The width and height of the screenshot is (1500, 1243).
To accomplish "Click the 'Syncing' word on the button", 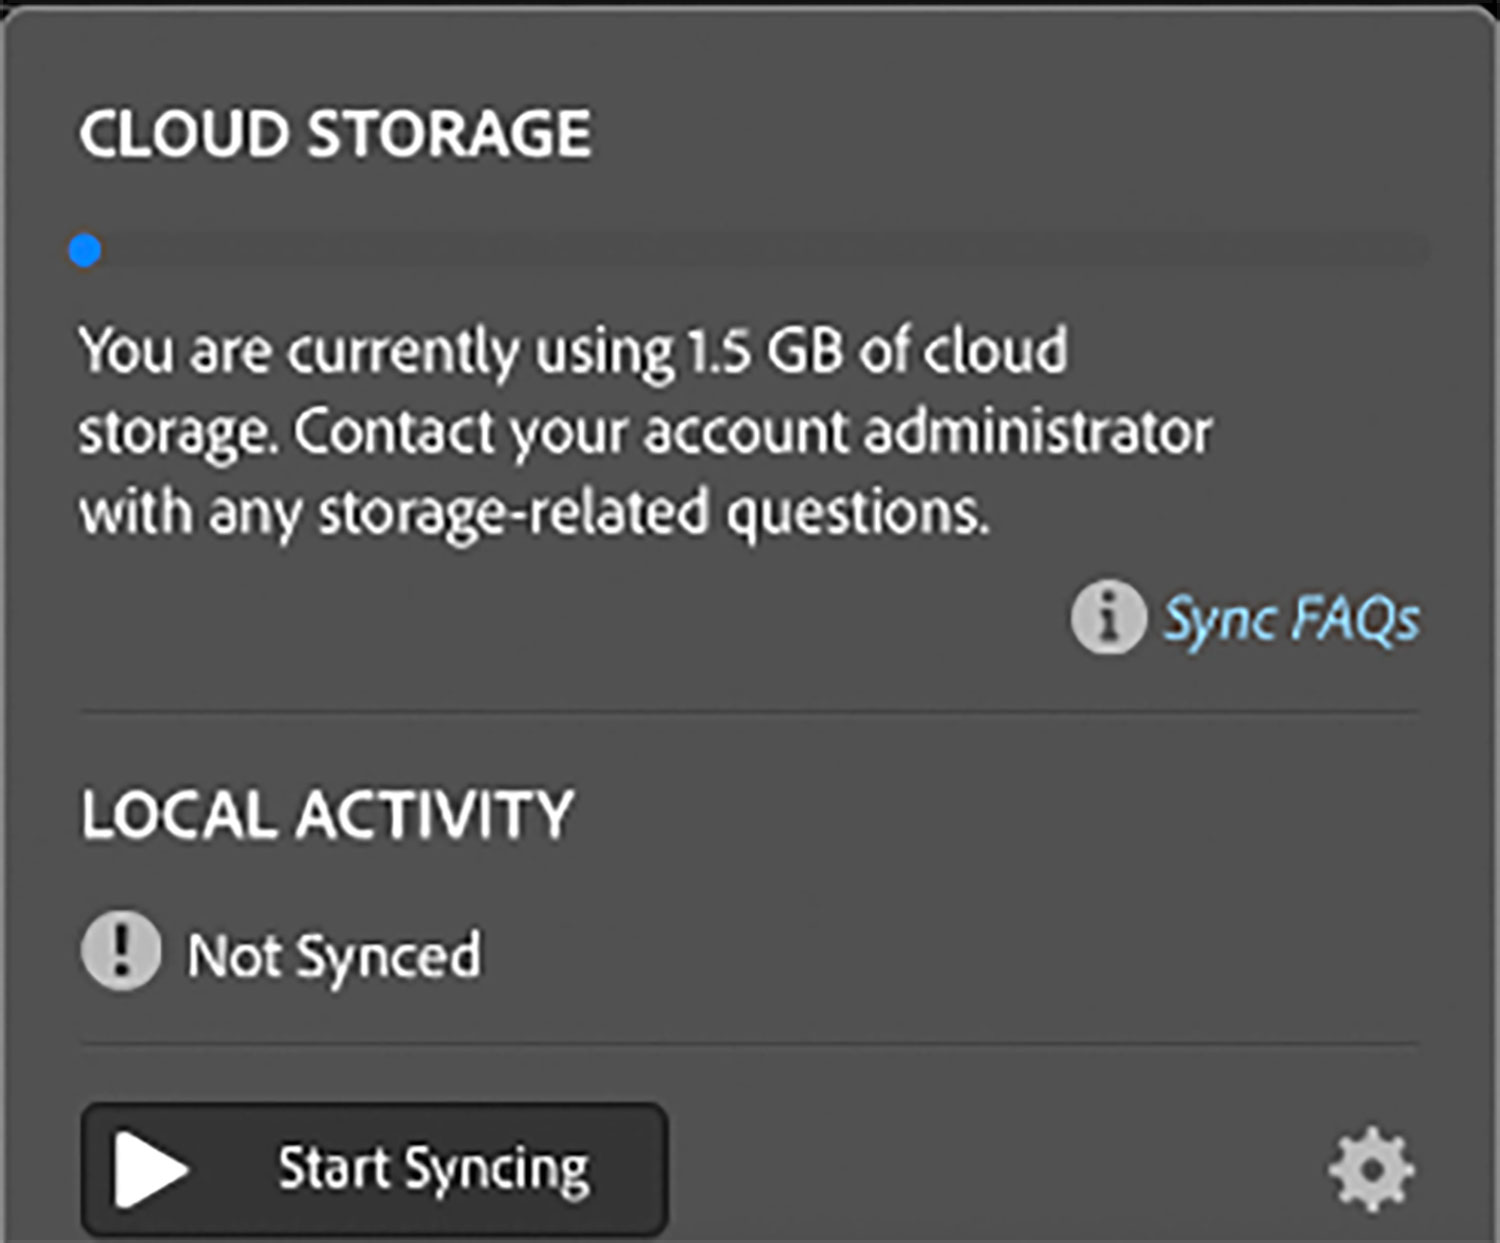I will point(497,1169).
